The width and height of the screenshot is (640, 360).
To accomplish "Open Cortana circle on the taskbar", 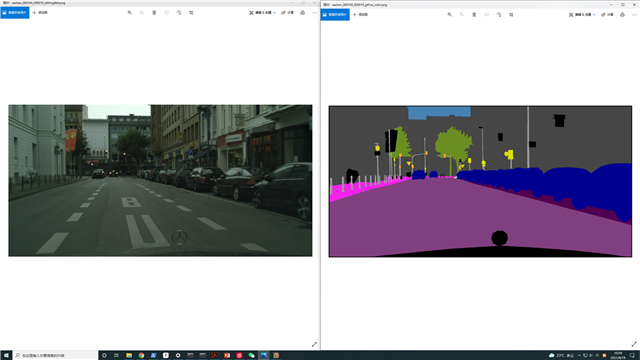I will tap(104, 356).
